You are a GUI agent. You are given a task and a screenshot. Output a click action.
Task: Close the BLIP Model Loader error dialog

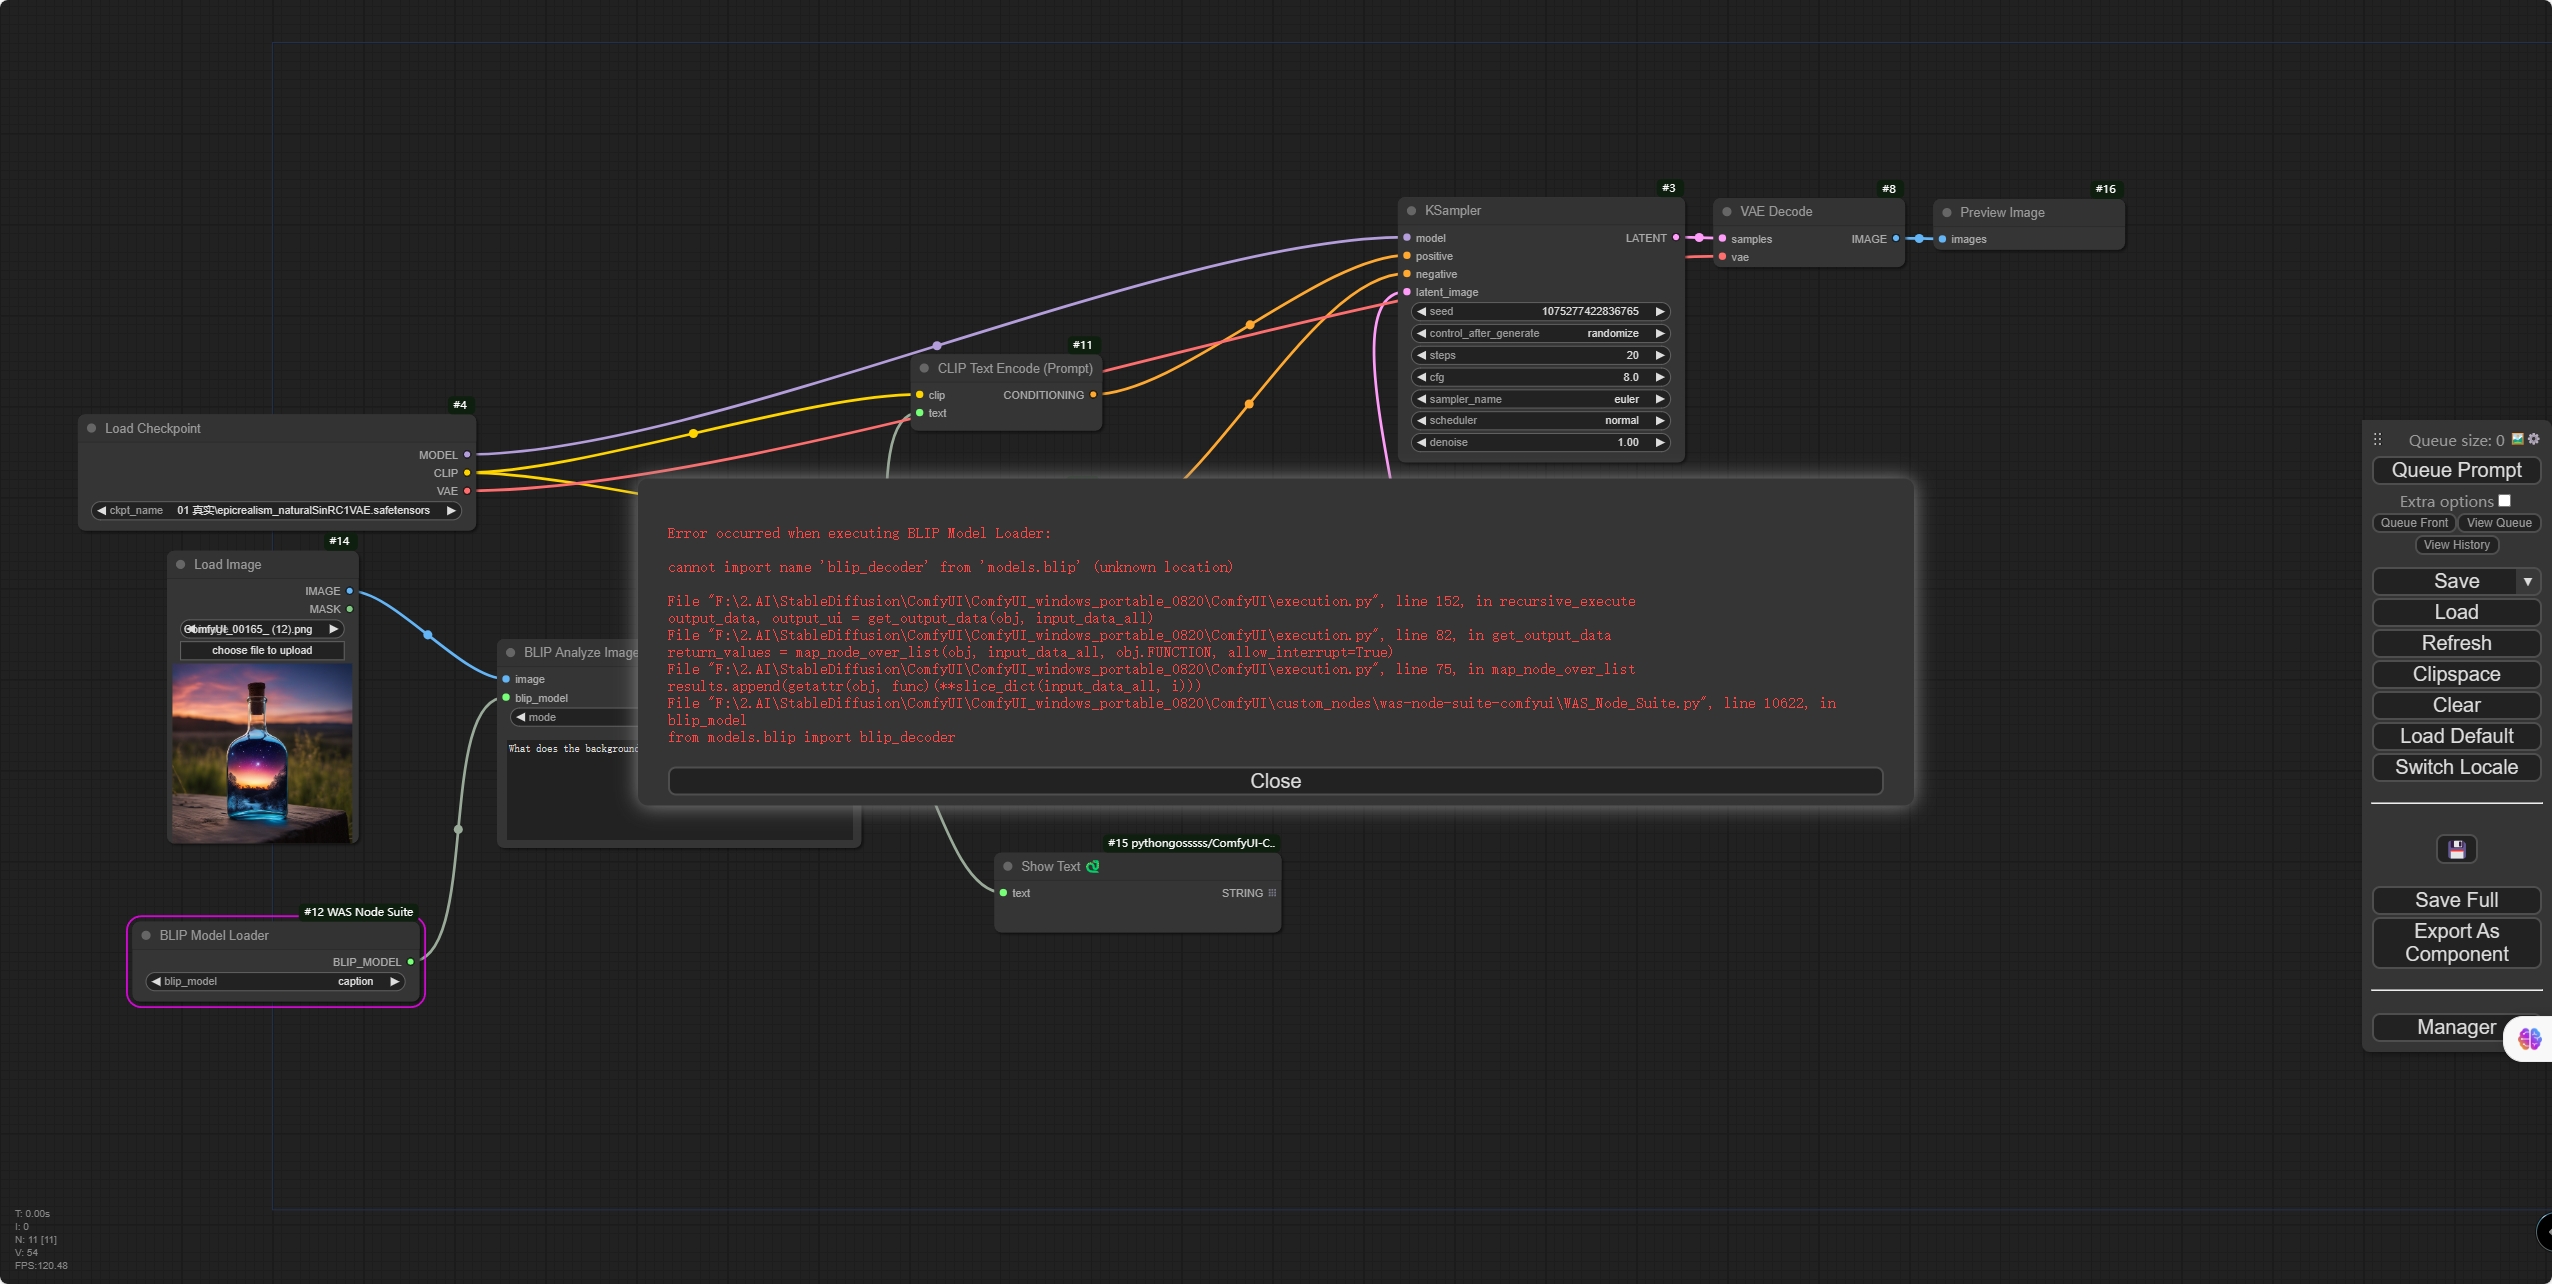(x=1274, y=781)
